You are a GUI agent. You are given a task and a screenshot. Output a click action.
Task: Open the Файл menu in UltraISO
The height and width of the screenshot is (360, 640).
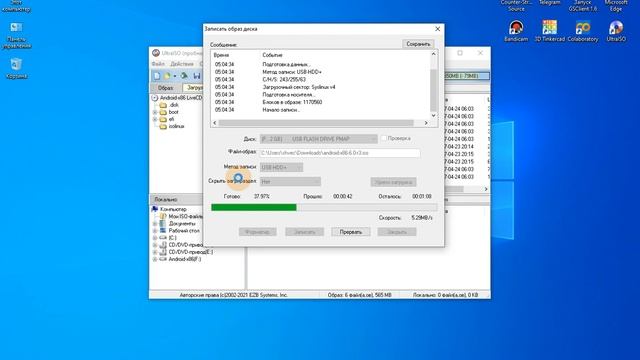158,64
